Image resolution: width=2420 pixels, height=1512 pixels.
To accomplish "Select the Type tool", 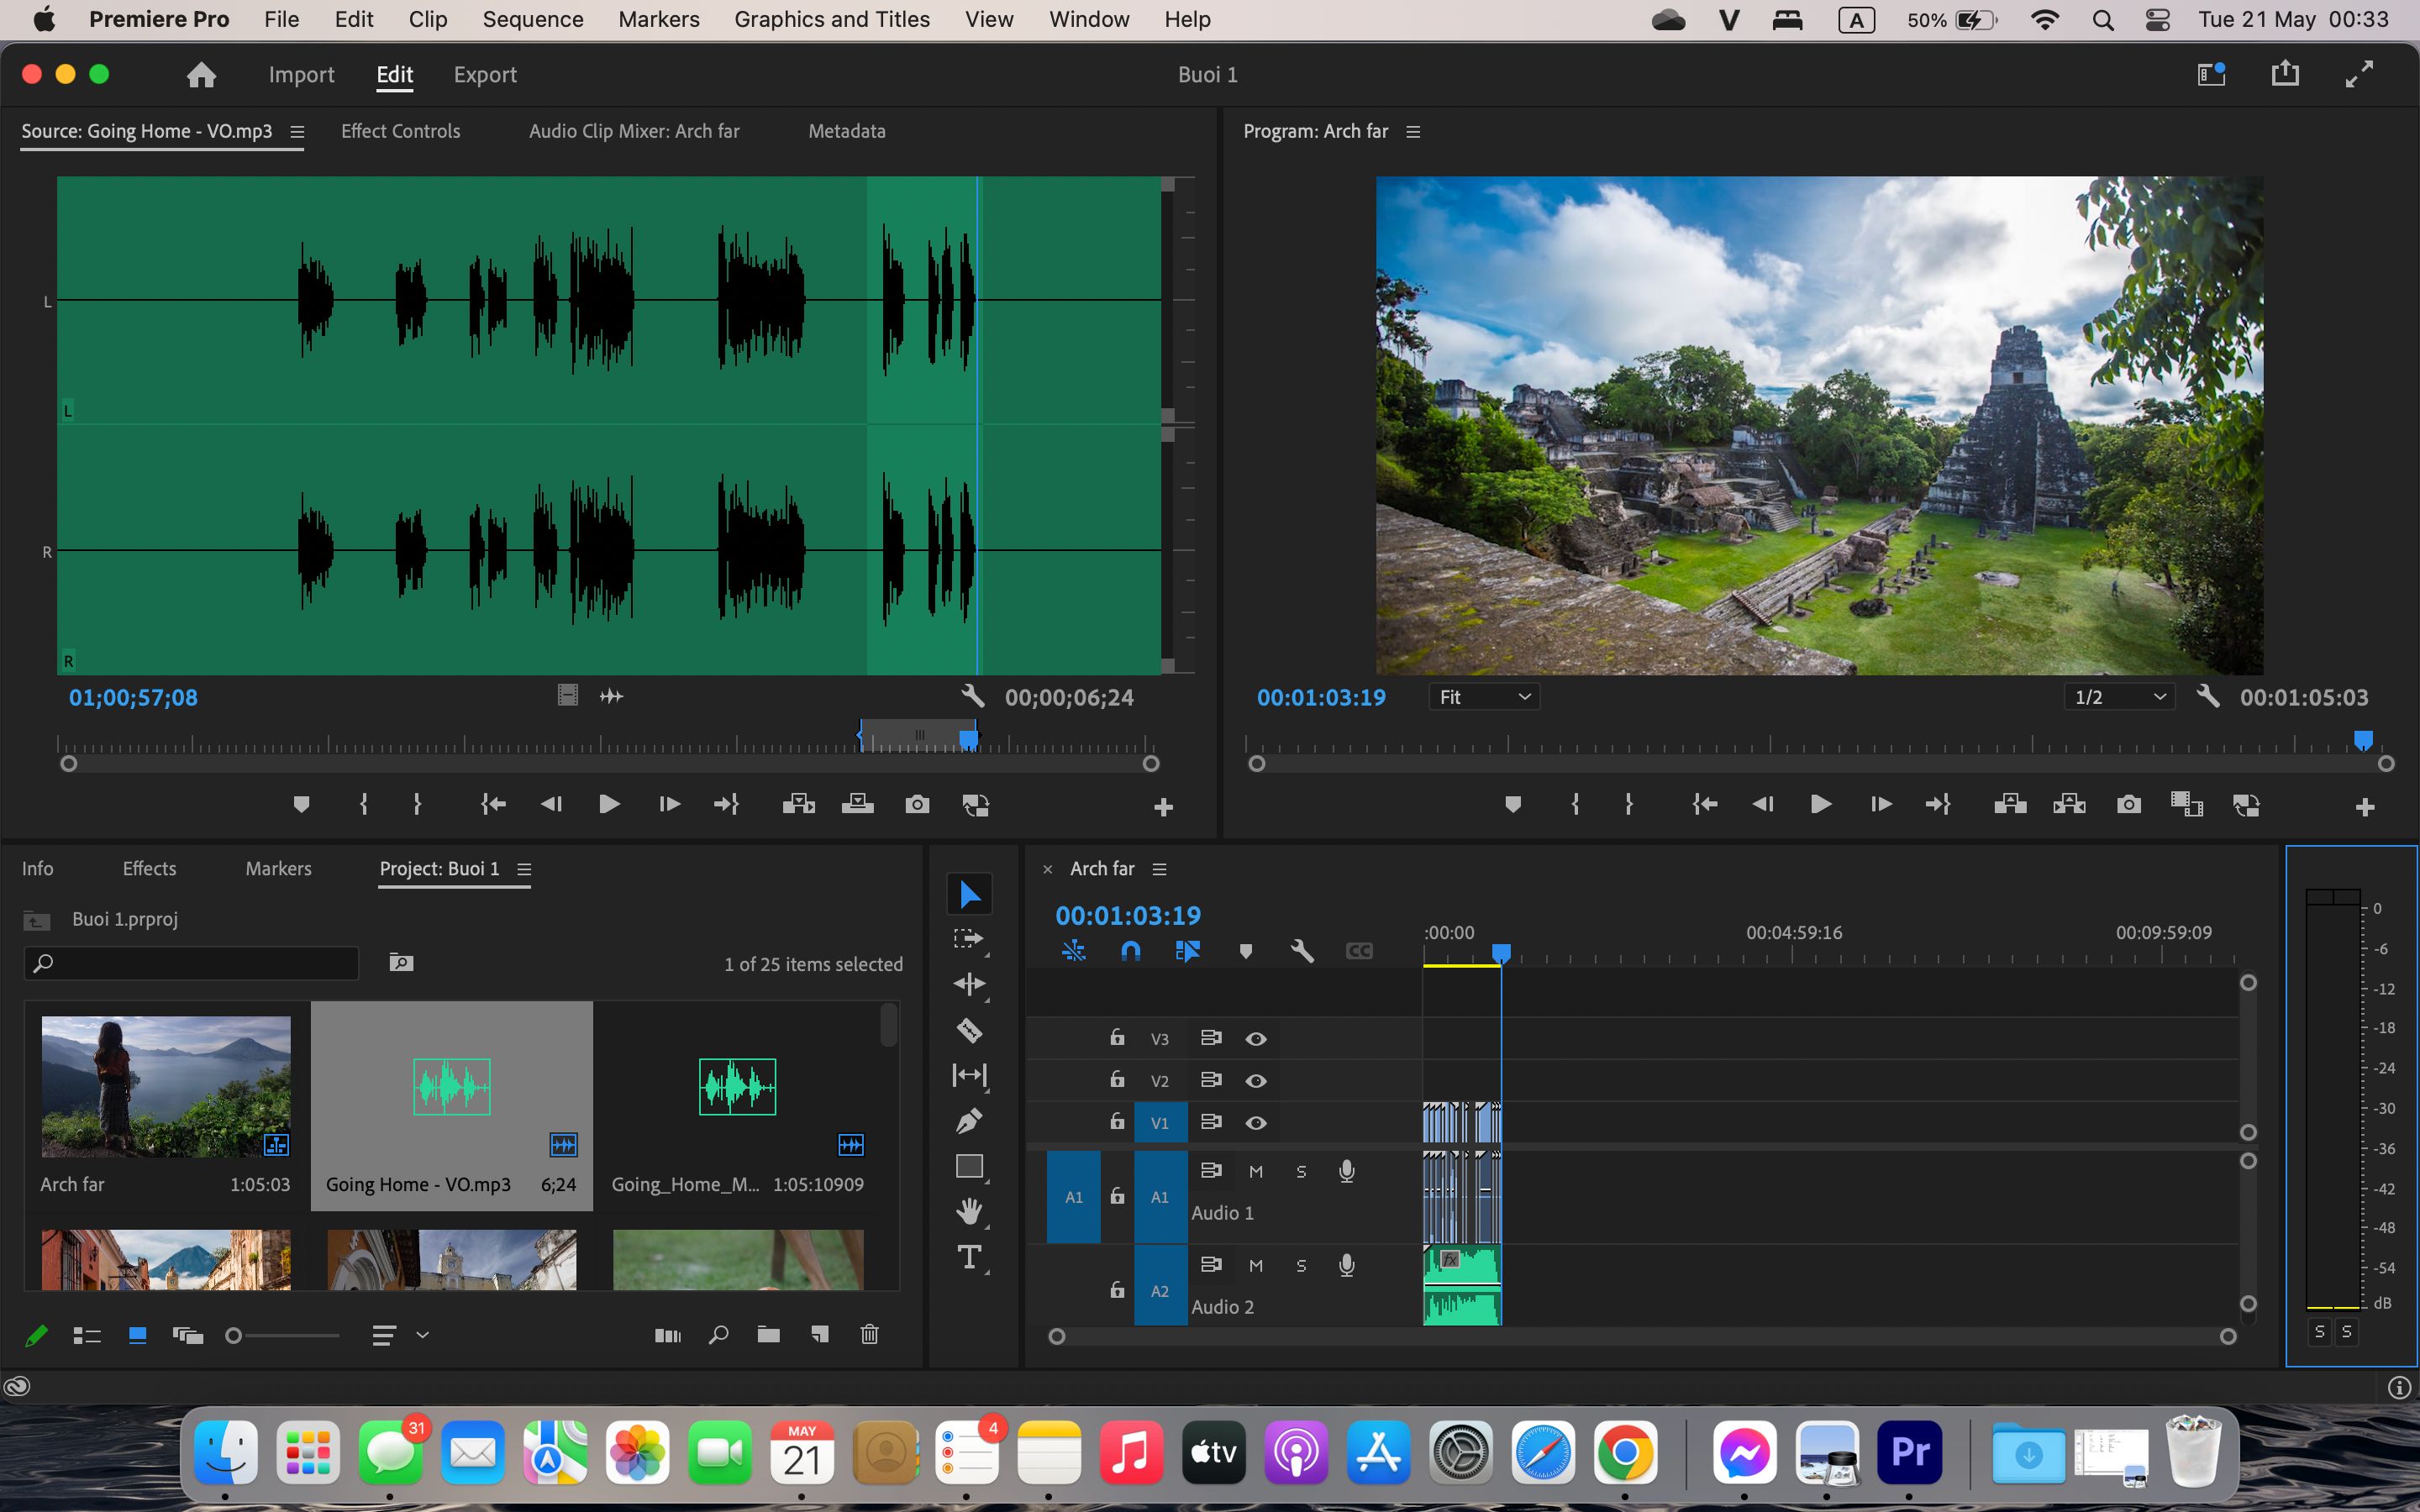I will click(969, 1257).
